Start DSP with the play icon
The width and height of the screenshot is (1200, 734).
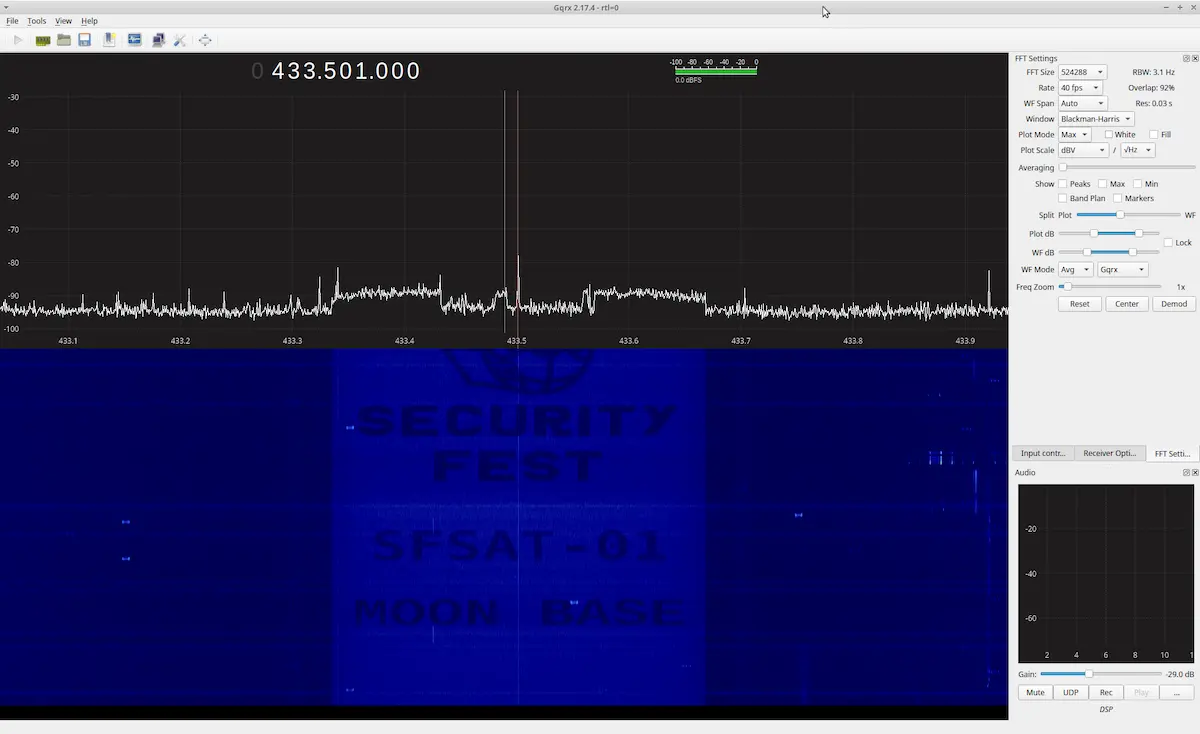point(18,40)
